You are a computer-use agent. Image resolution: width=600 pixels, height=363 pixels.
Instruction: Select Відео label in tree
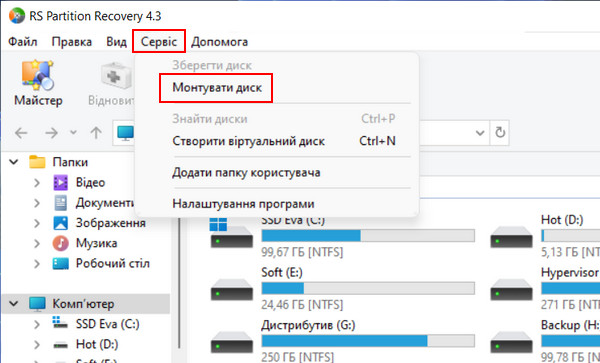90,182
